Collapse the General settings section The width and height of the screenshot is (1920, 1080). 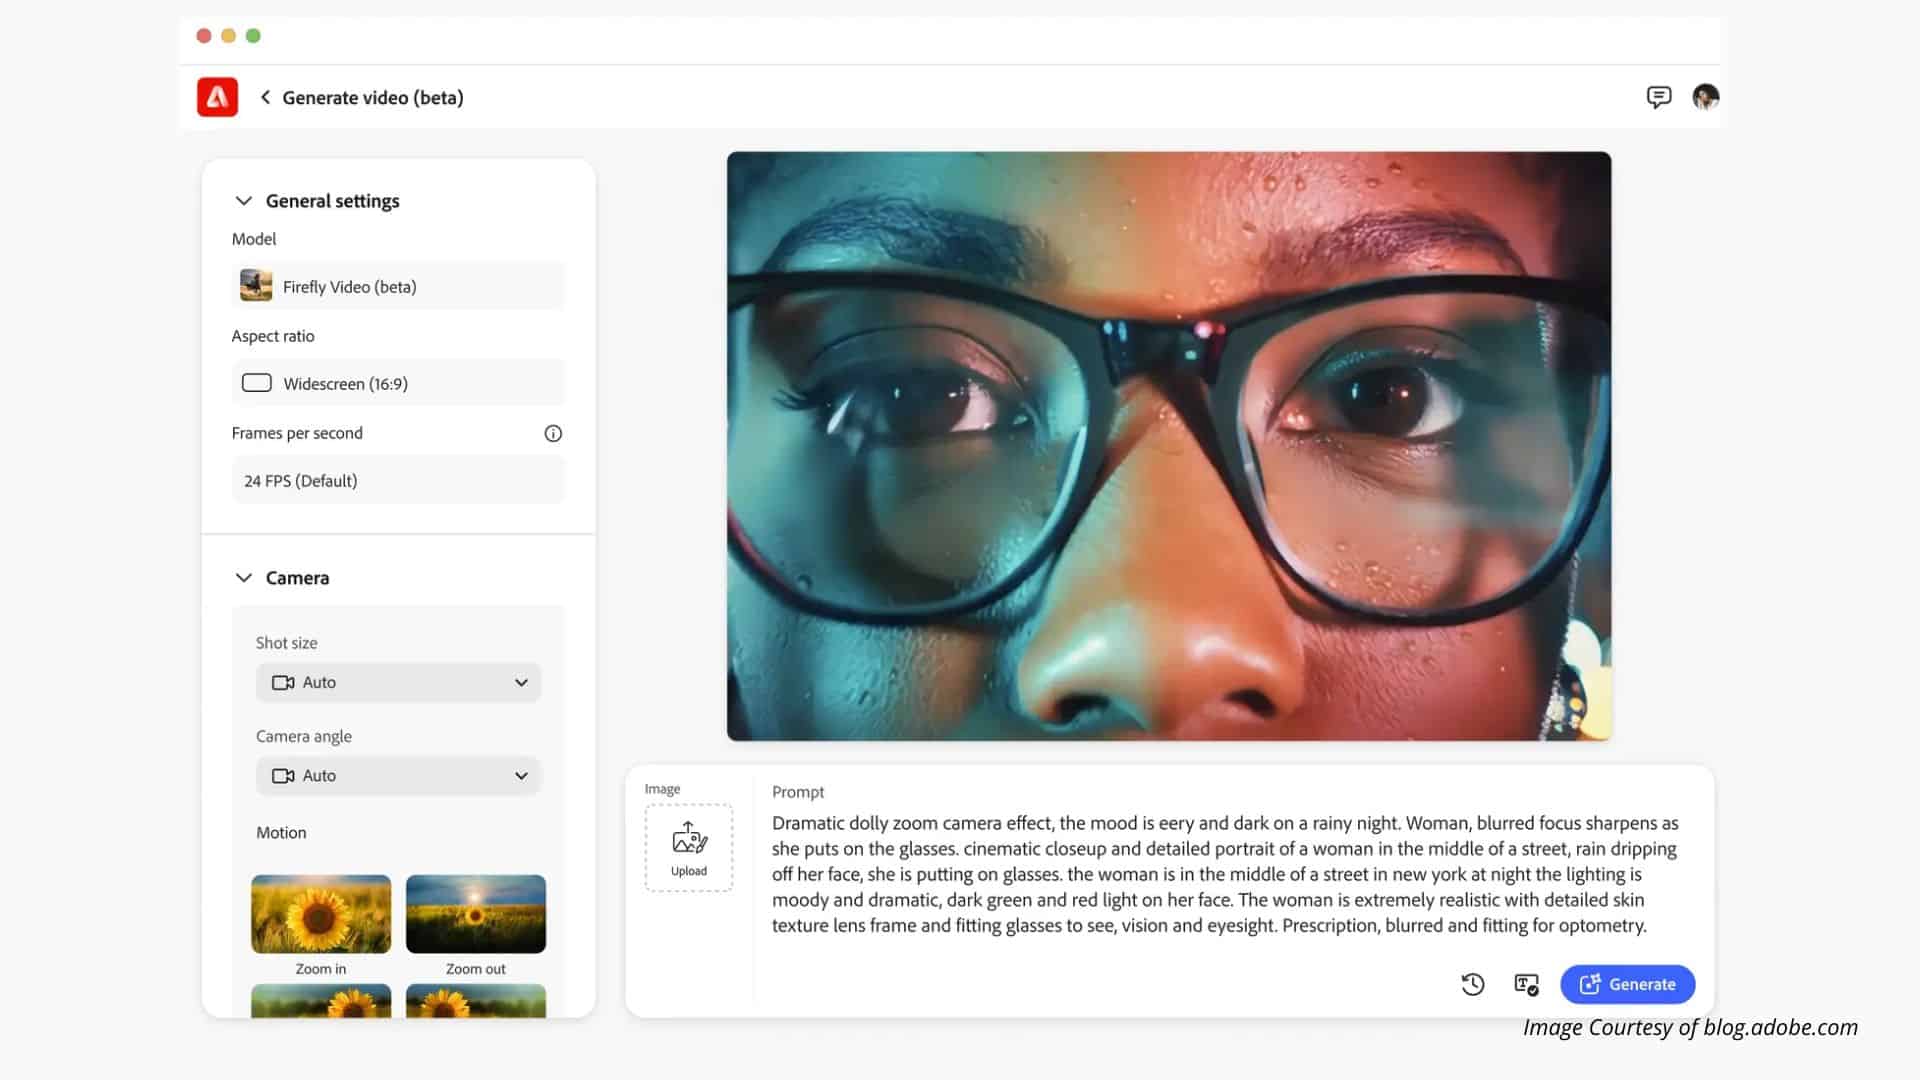(x=243, y=201)
